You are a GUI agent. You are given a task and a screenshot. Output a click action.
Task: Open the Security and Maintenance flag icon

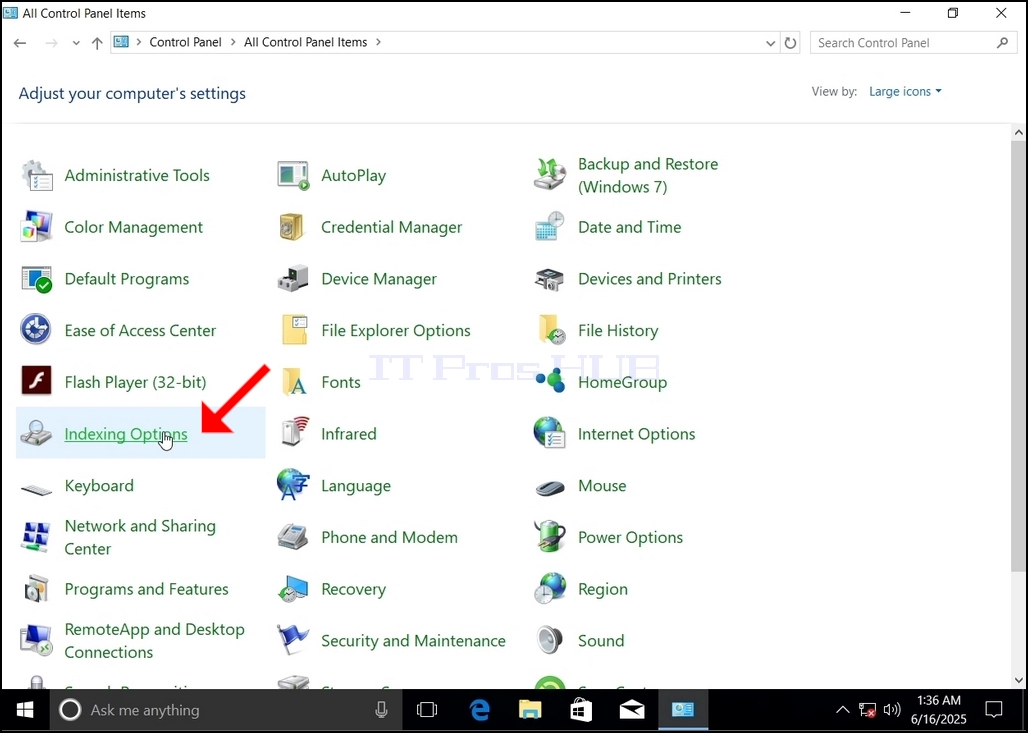pyautogui.click(x=292, y=640)
